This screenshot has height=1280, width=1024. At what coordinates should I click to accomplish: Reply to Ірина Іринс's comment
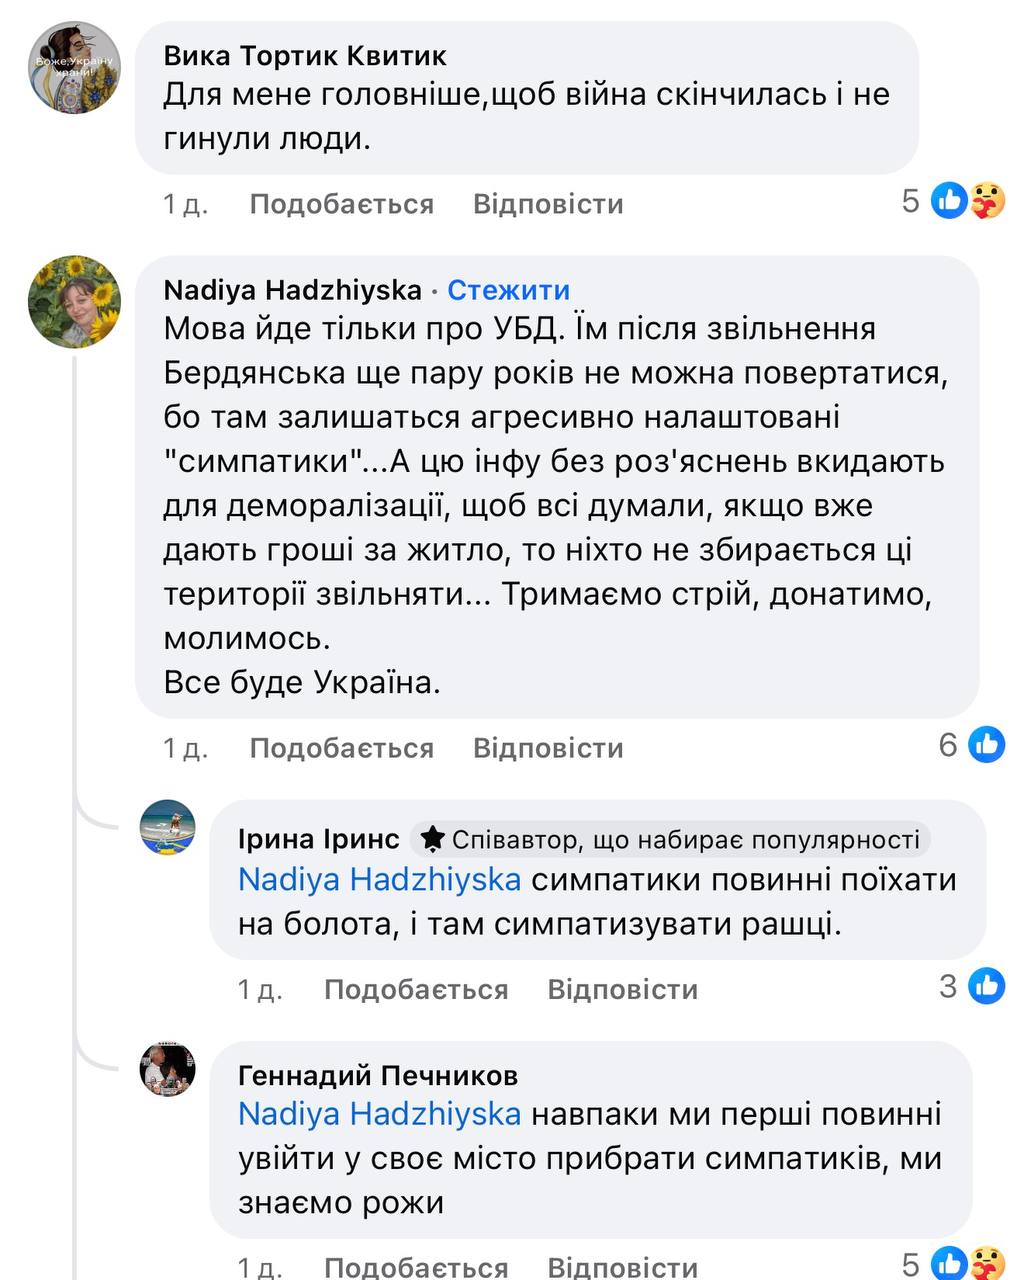pyautogui.click(x=622, y=989)
